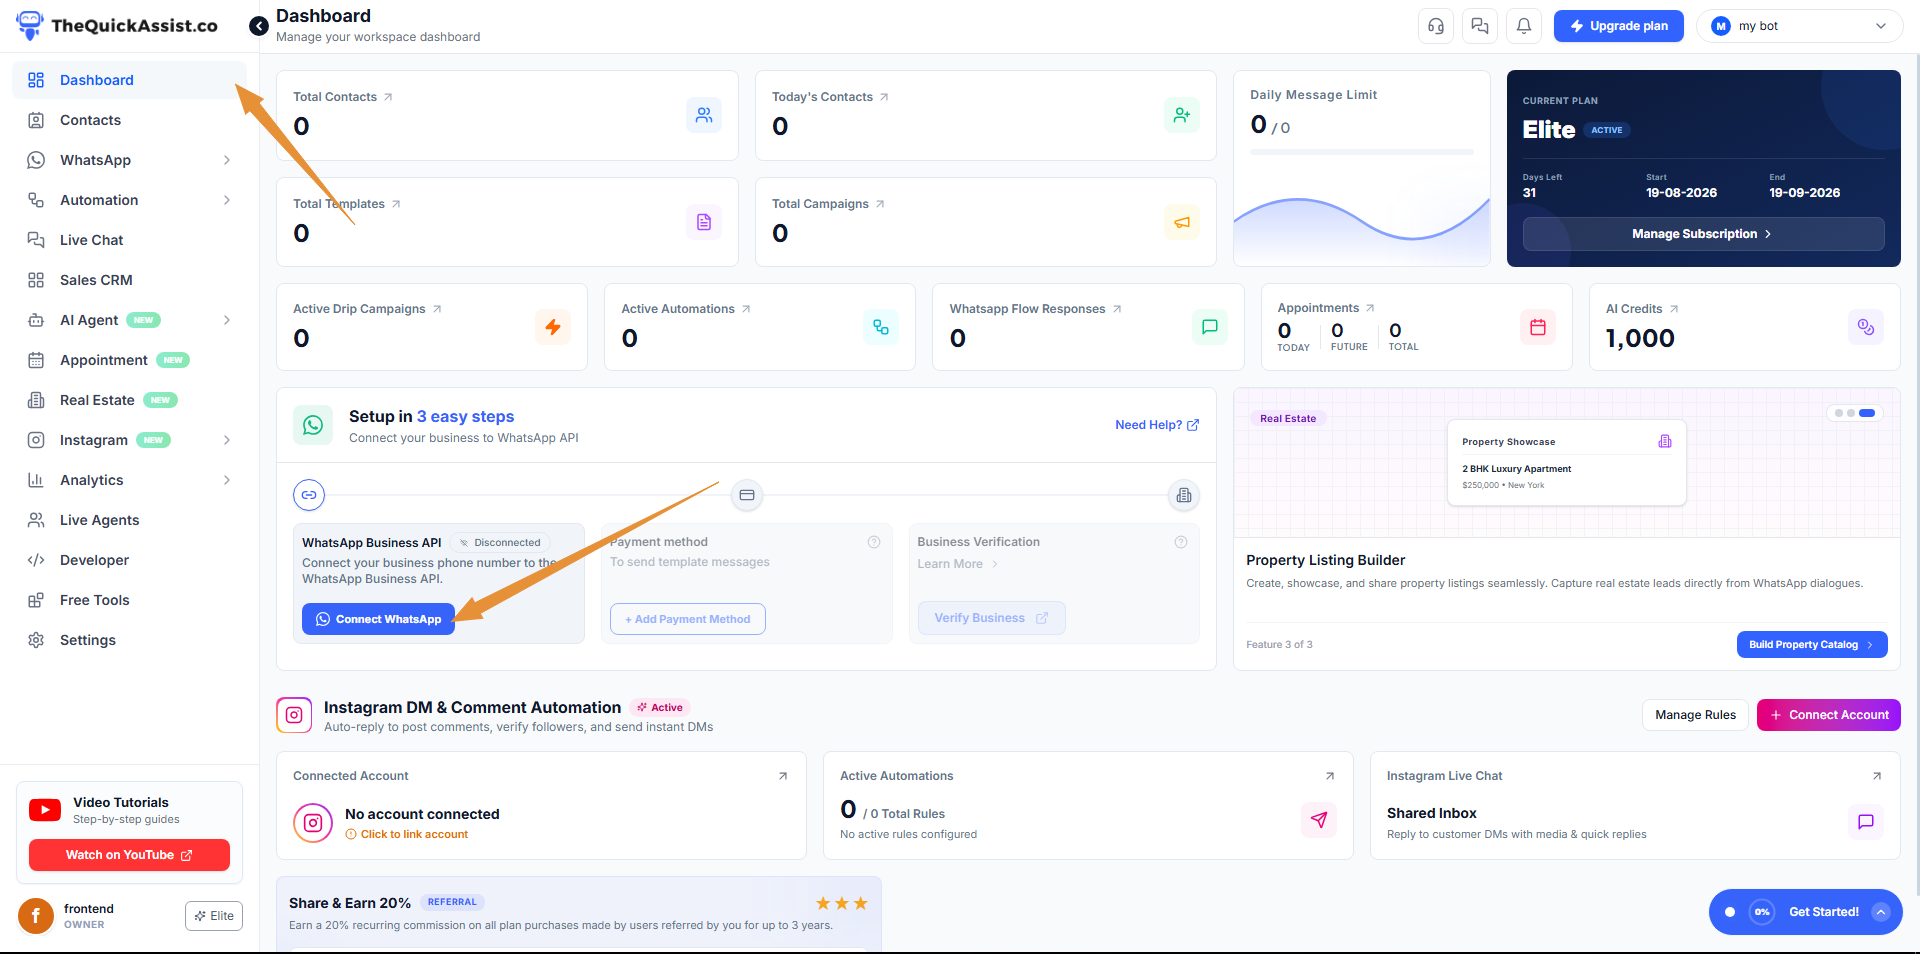Switch slide using the feature carousel dots
This screenshot has width=1920, height=954.
pos(1853,413)
